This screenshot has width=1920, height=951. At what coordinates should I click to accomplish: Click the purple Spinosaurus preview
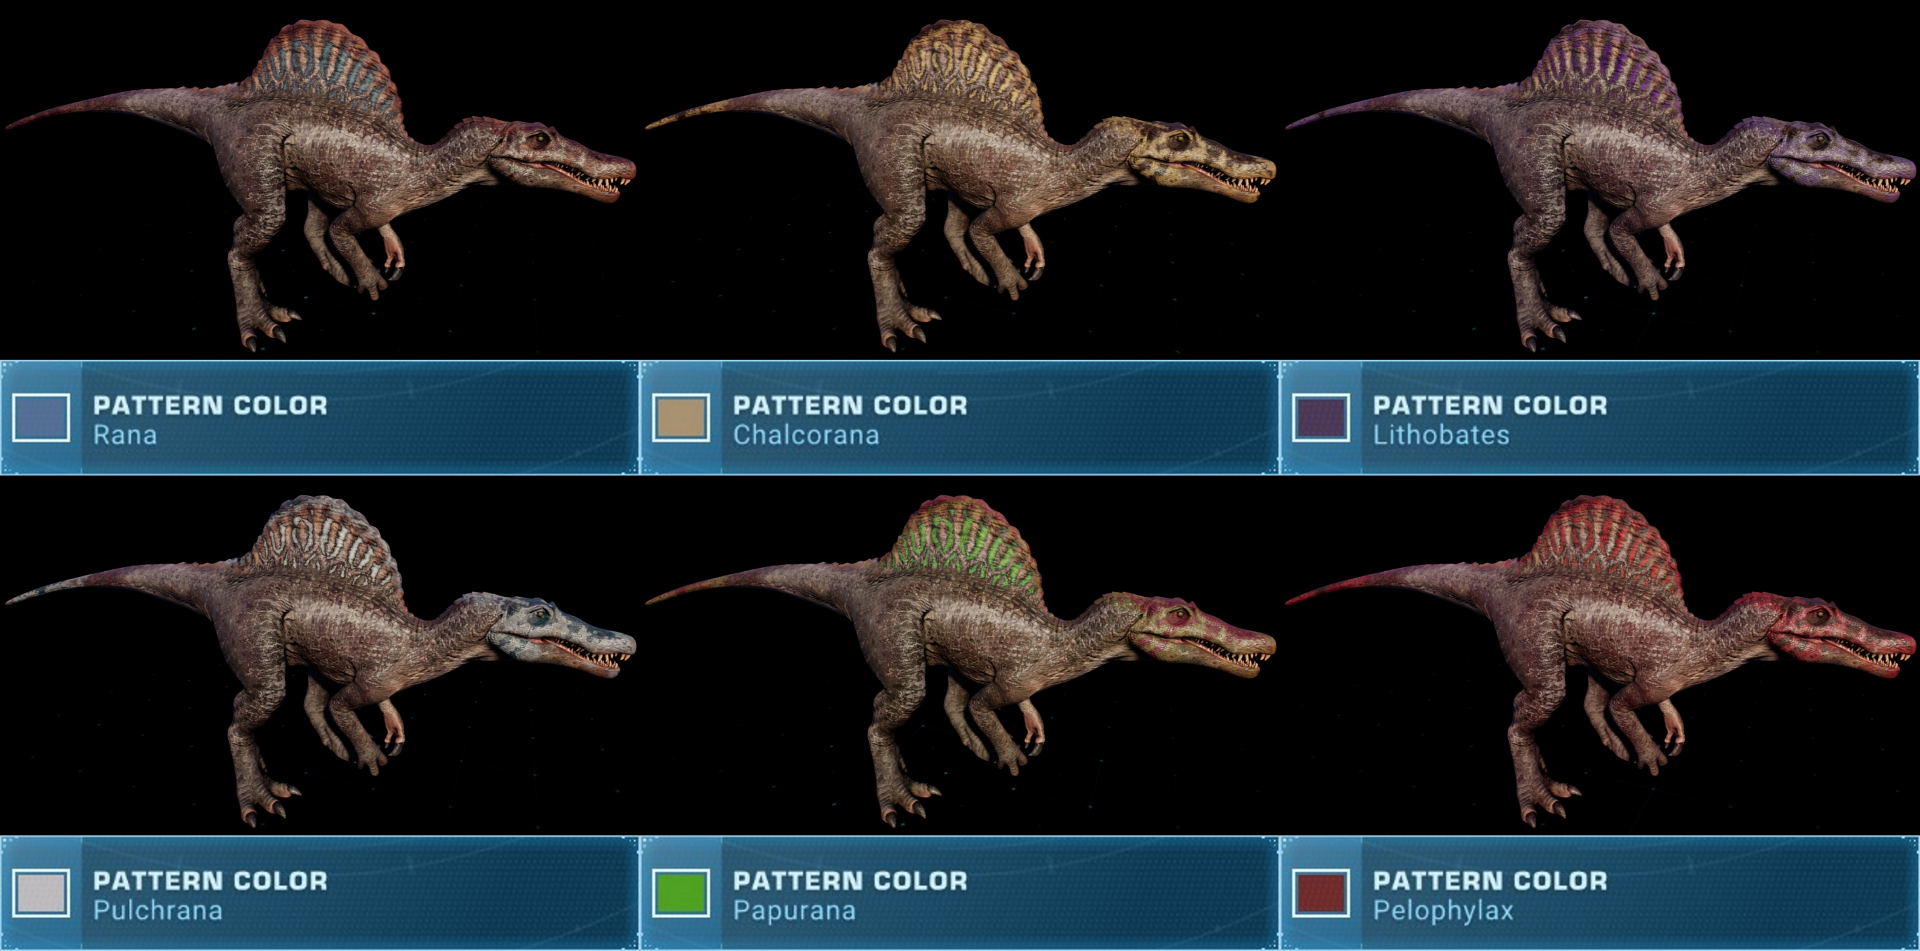click(x=1600, y=185)
